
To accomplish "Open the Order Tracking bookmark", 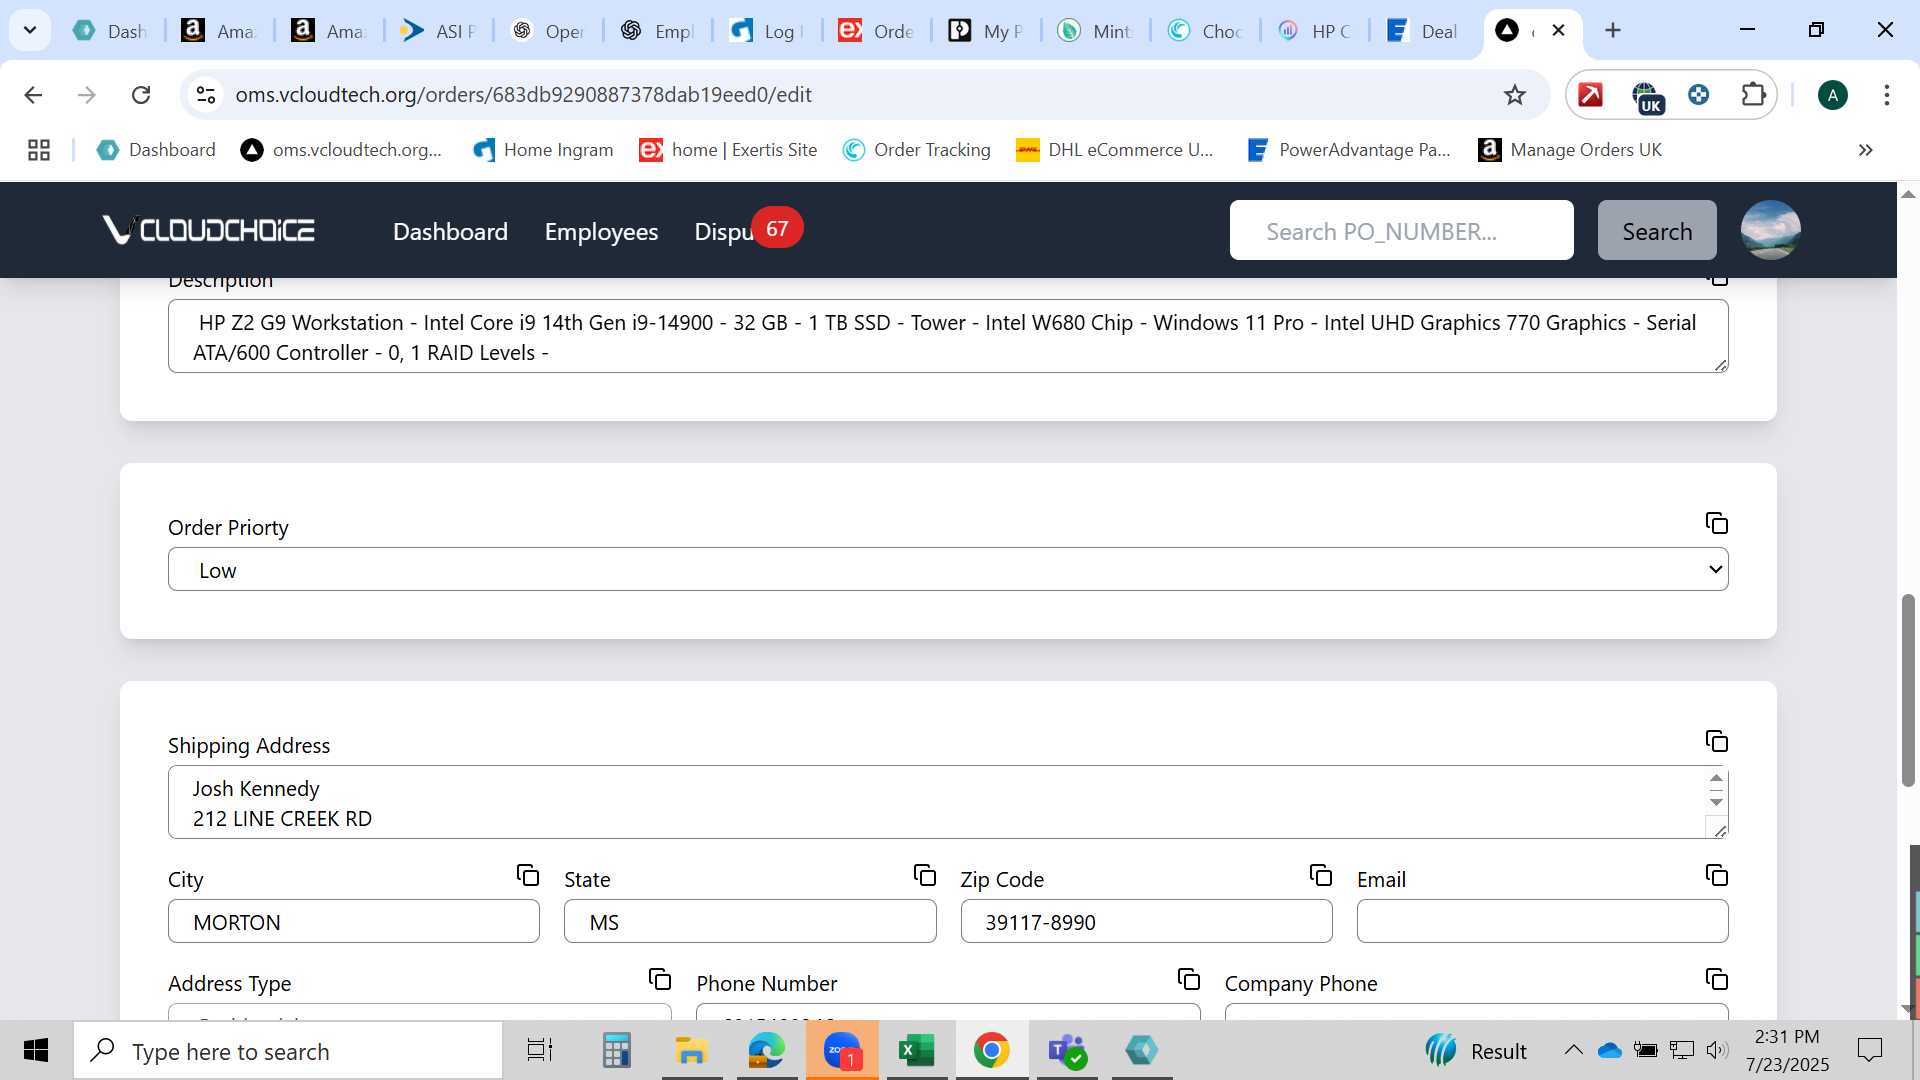I will [x=917, y=150].
